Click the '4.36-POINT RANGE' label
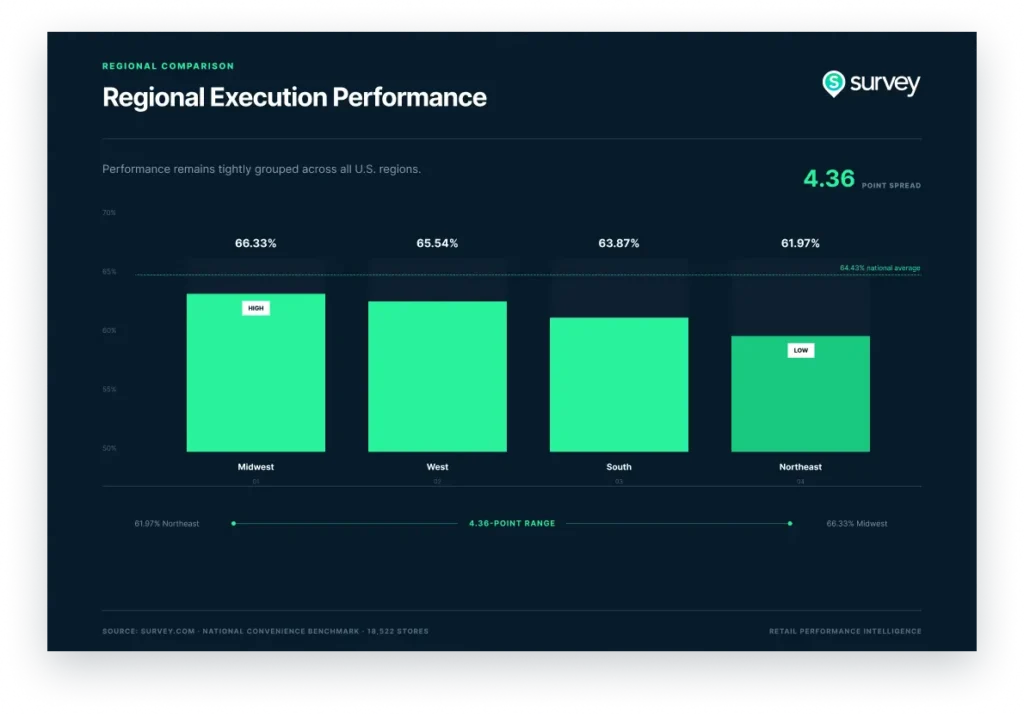 pyautogui.click(x=512, y=523)
